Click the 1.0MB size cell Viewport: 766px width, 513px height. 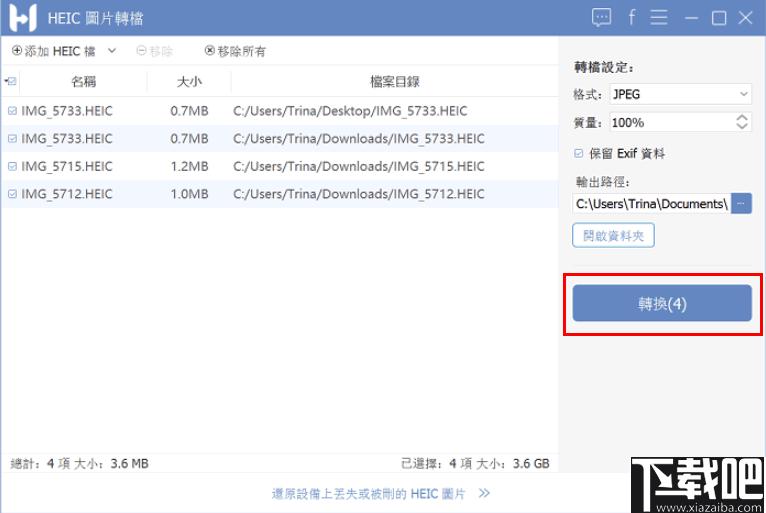click(189, 194)
